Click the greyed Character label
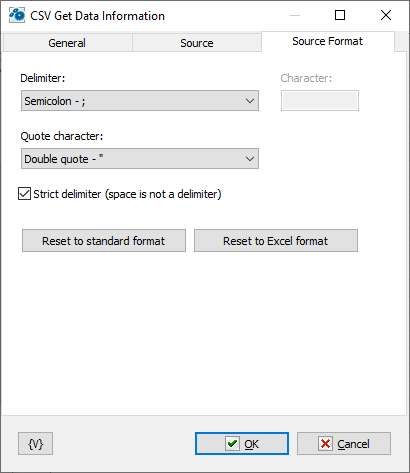The image size is (410, 473). (306, 78)
